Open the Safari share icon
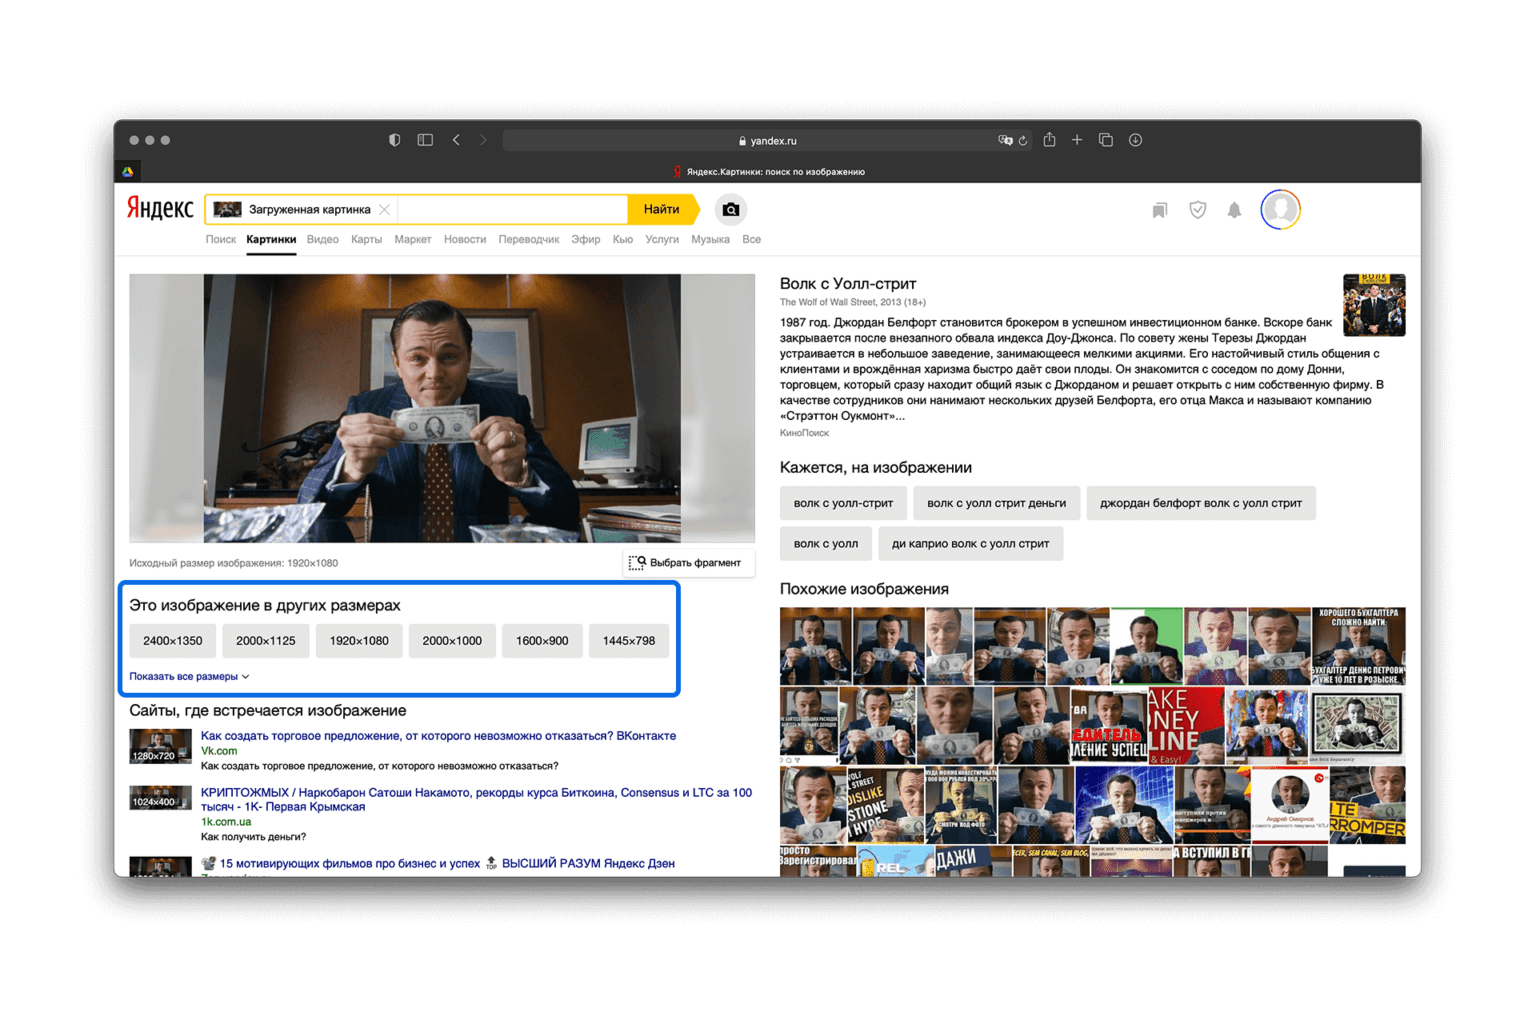Viewport: 1536px width, 1024px height. (x=1049, y=140)
